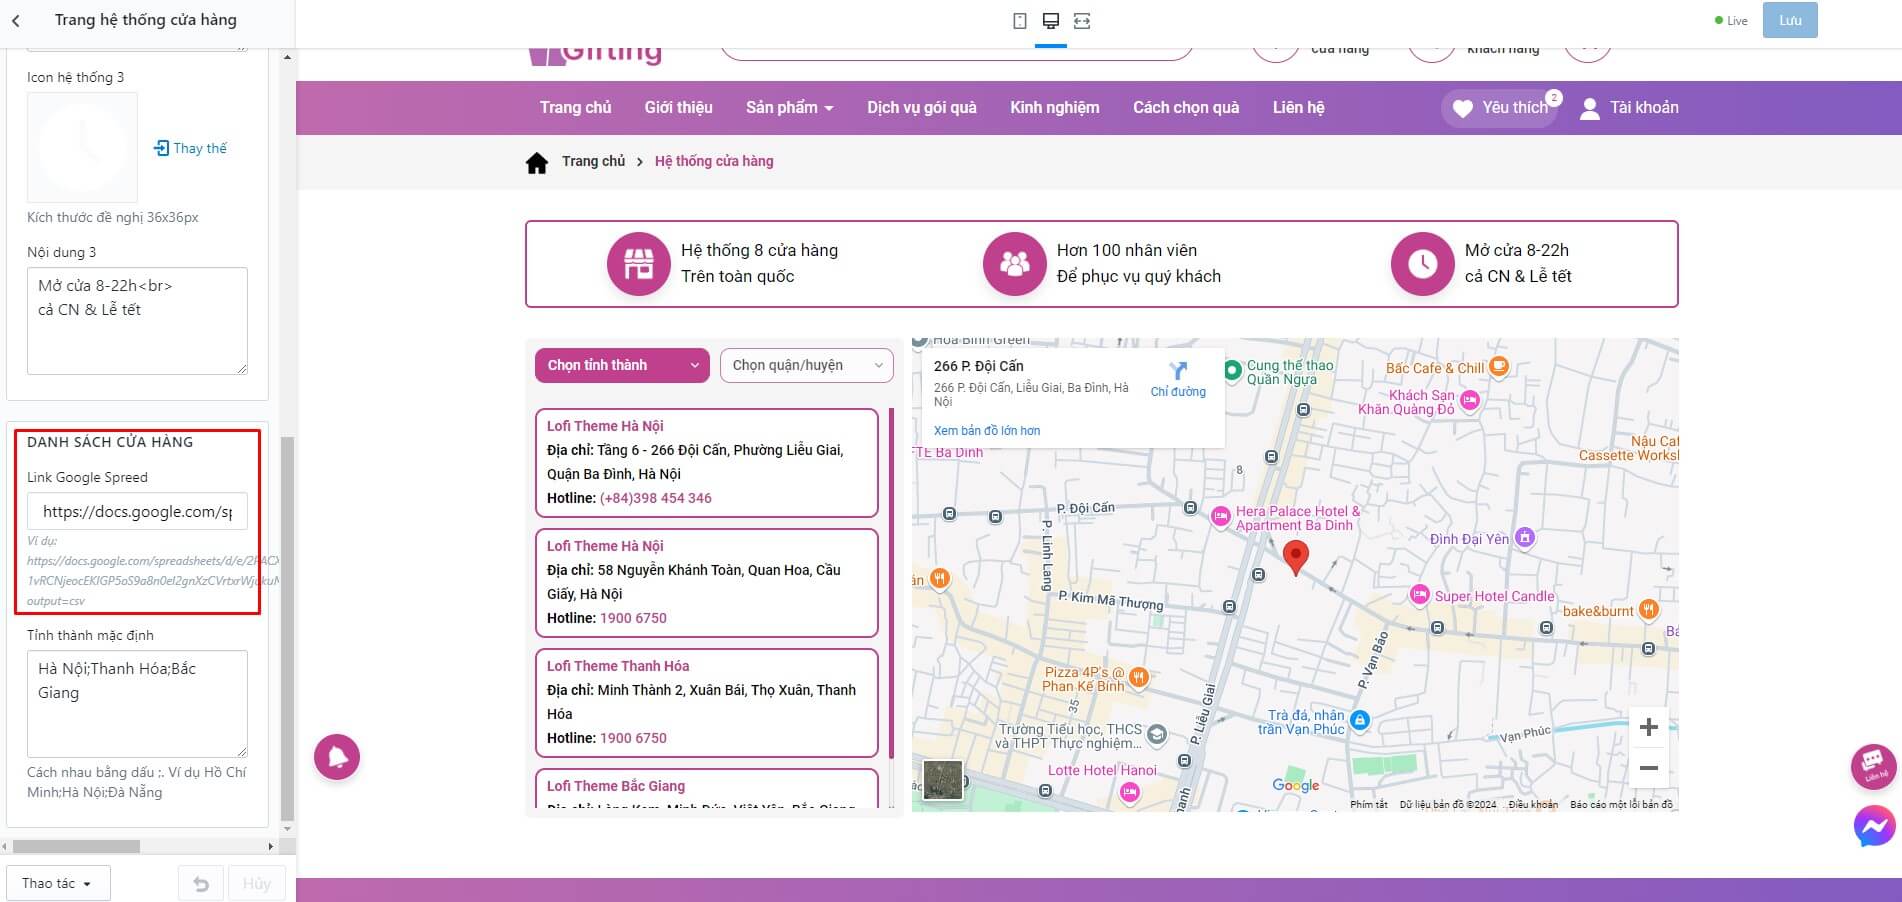Image resolution: width=1902 pixels, height=902 pixels.
Task: Click the Icon hệ thống 3 thumbnail
Action: pos(82,147)
